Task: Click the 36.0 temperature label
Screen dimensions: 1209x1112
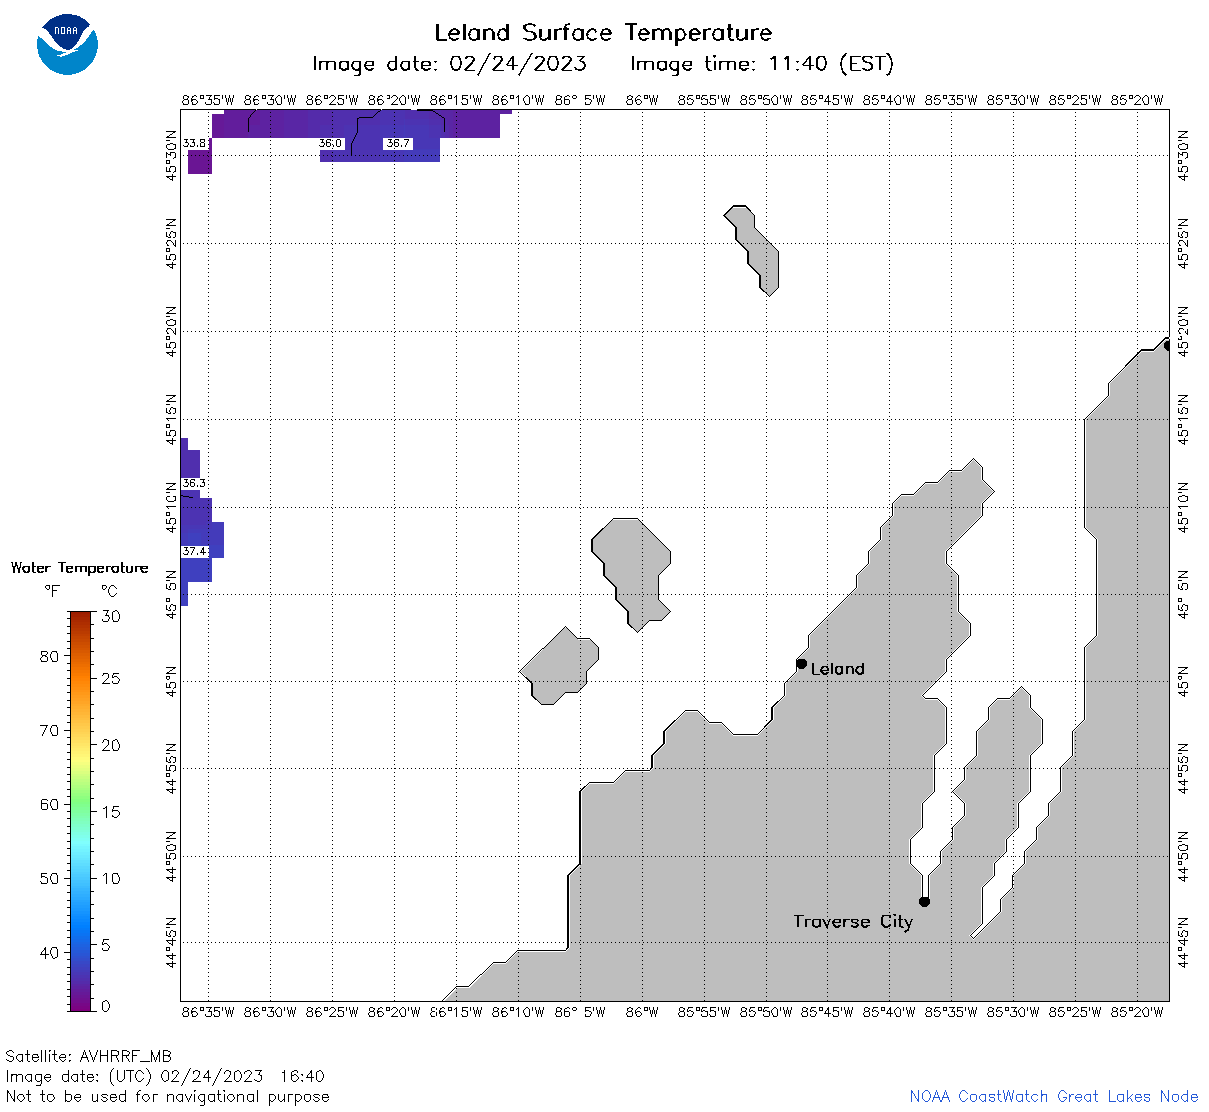Action: tap(330, 143)
